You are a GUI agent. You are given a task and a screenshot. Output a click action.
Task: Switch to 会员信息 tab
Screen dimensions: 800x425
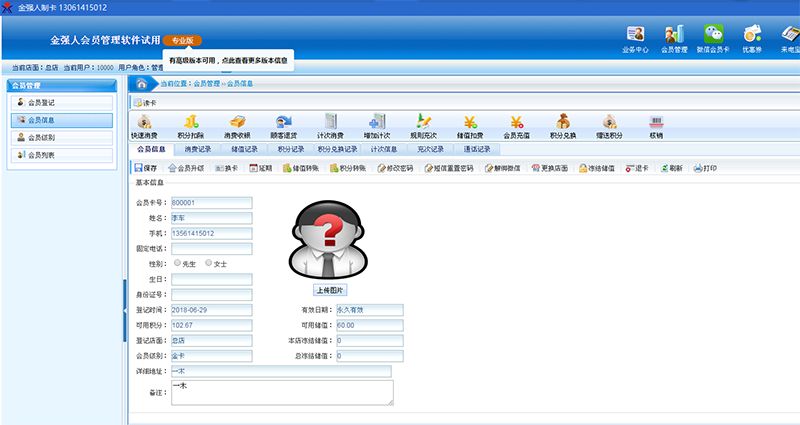click(152, 149)
